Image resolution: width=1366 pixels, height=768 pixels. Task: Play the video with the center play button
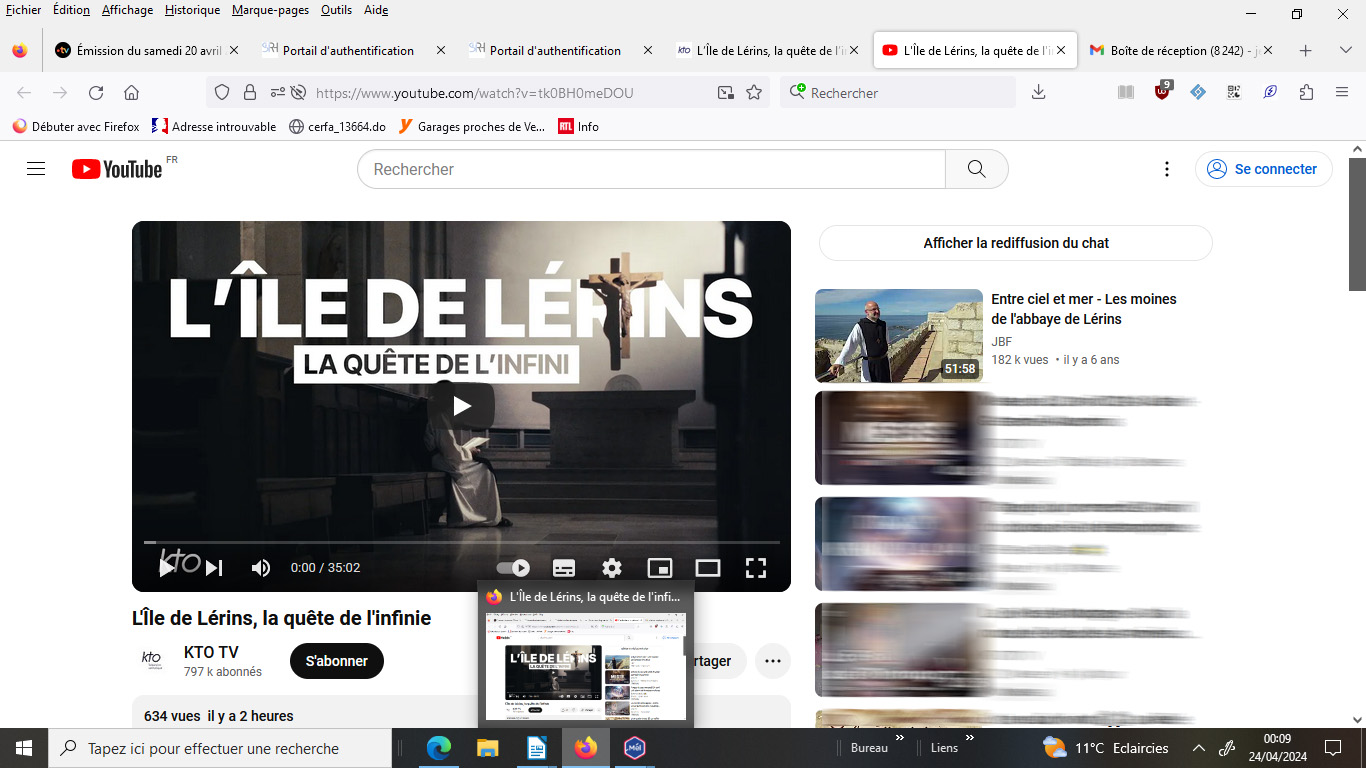click(x=462, y=406)
